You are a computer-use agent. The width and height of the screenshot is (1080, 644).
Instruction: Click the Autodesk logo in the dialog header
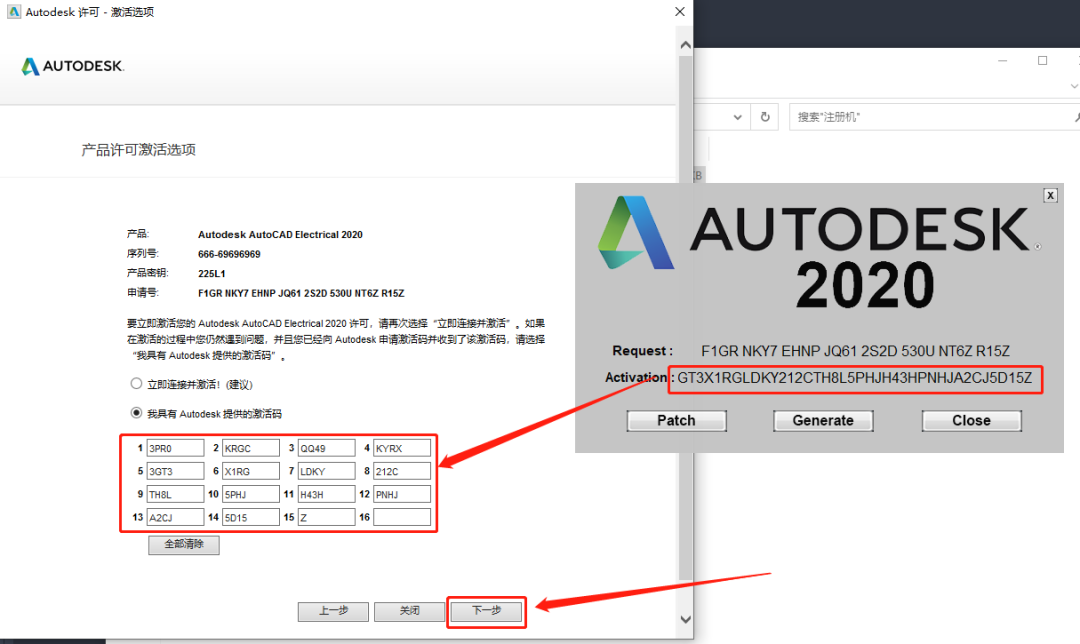(73, 66)
